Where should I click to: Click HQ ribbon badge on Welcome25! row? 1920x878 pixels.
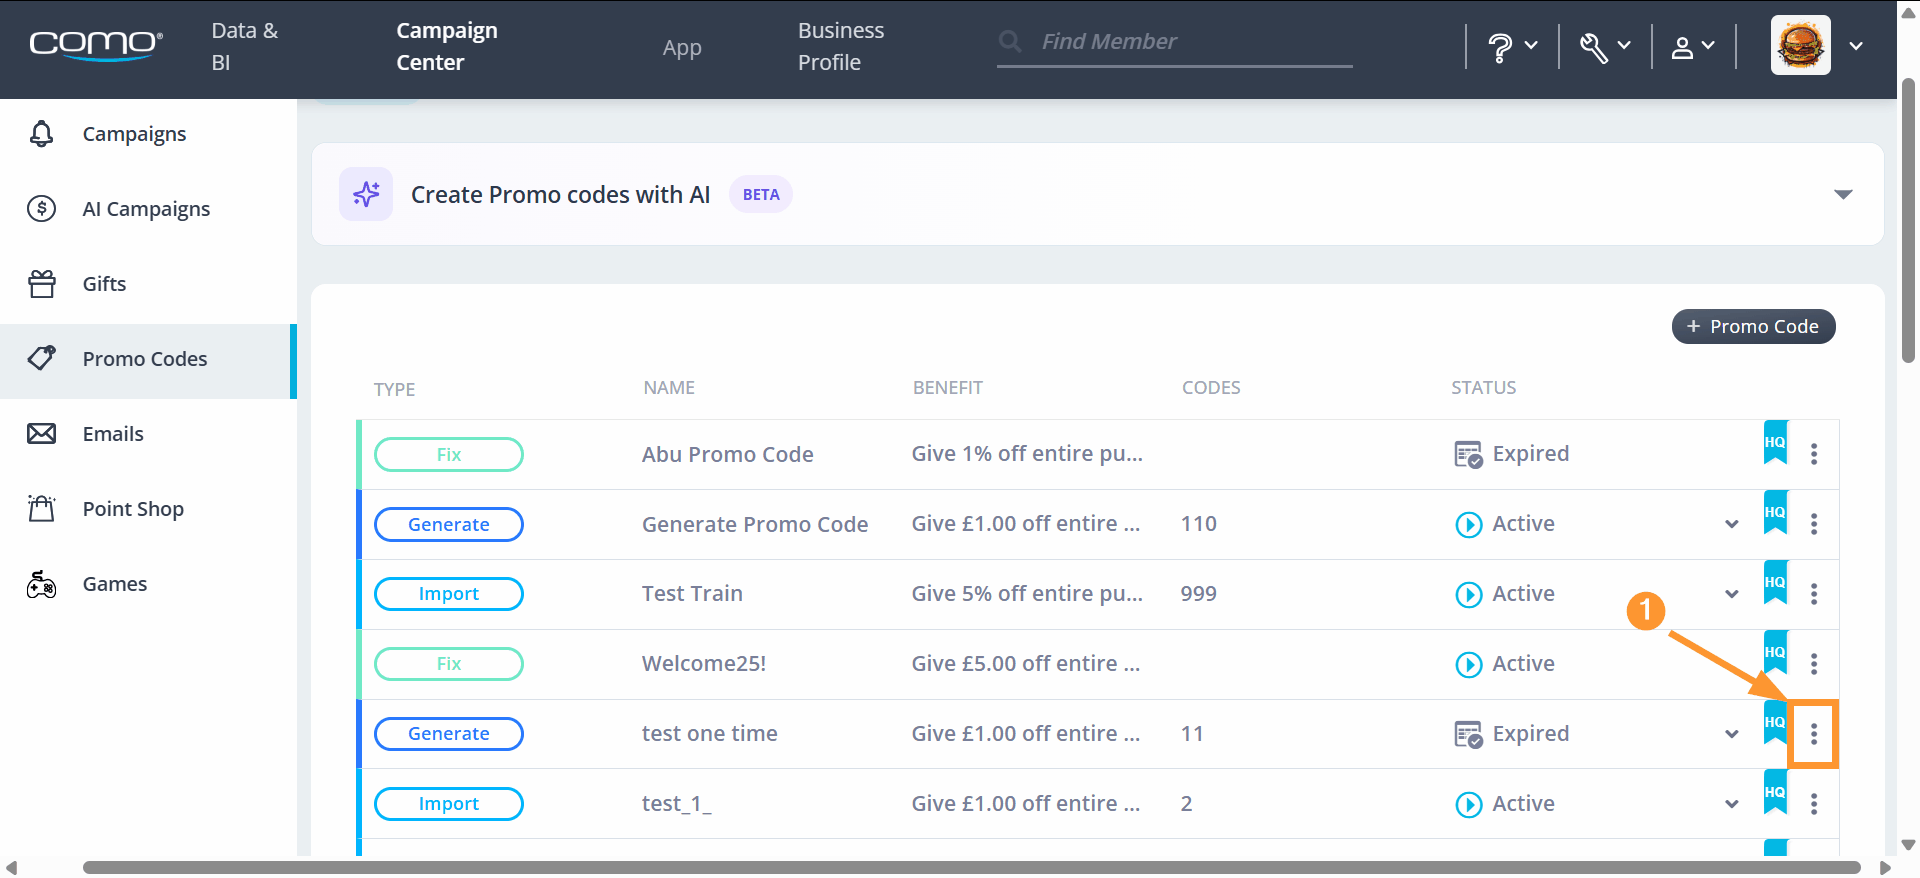pyautogui.click(x=1775, y=653)
